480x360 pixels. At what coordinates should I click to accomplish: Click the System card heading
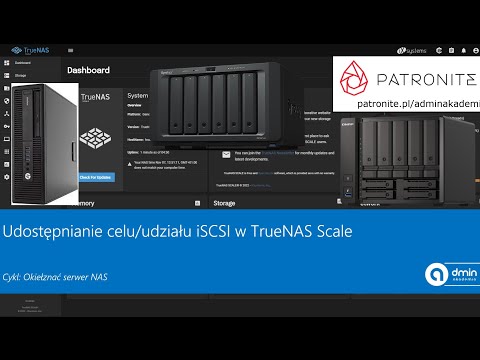[138, 96]
